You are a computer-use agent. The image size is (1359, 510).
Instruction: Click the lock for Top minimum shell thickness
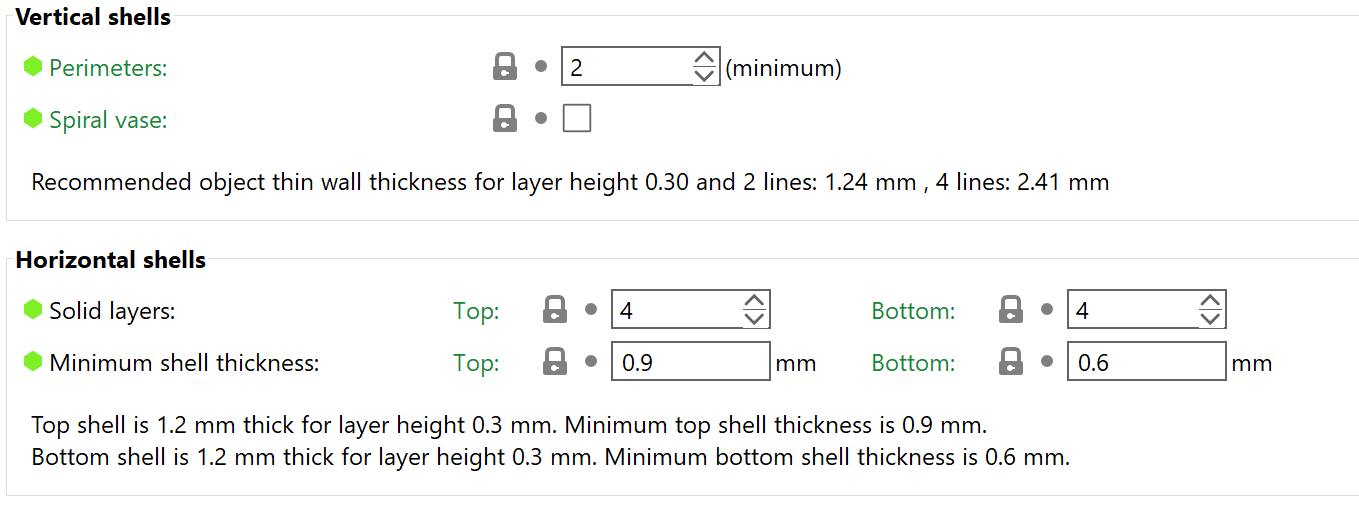[x=555, y=362]
